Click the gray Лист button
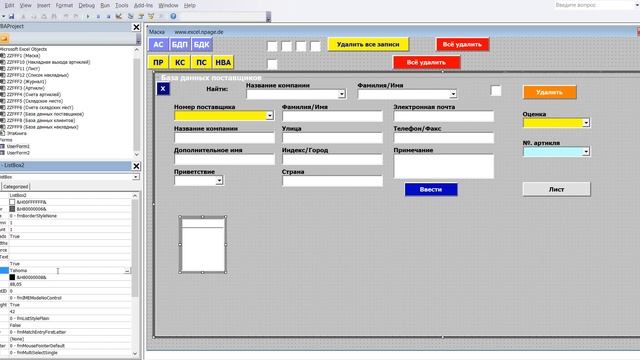Image resolution: width=640 pixels, height=360 pixels. [556, 189]
